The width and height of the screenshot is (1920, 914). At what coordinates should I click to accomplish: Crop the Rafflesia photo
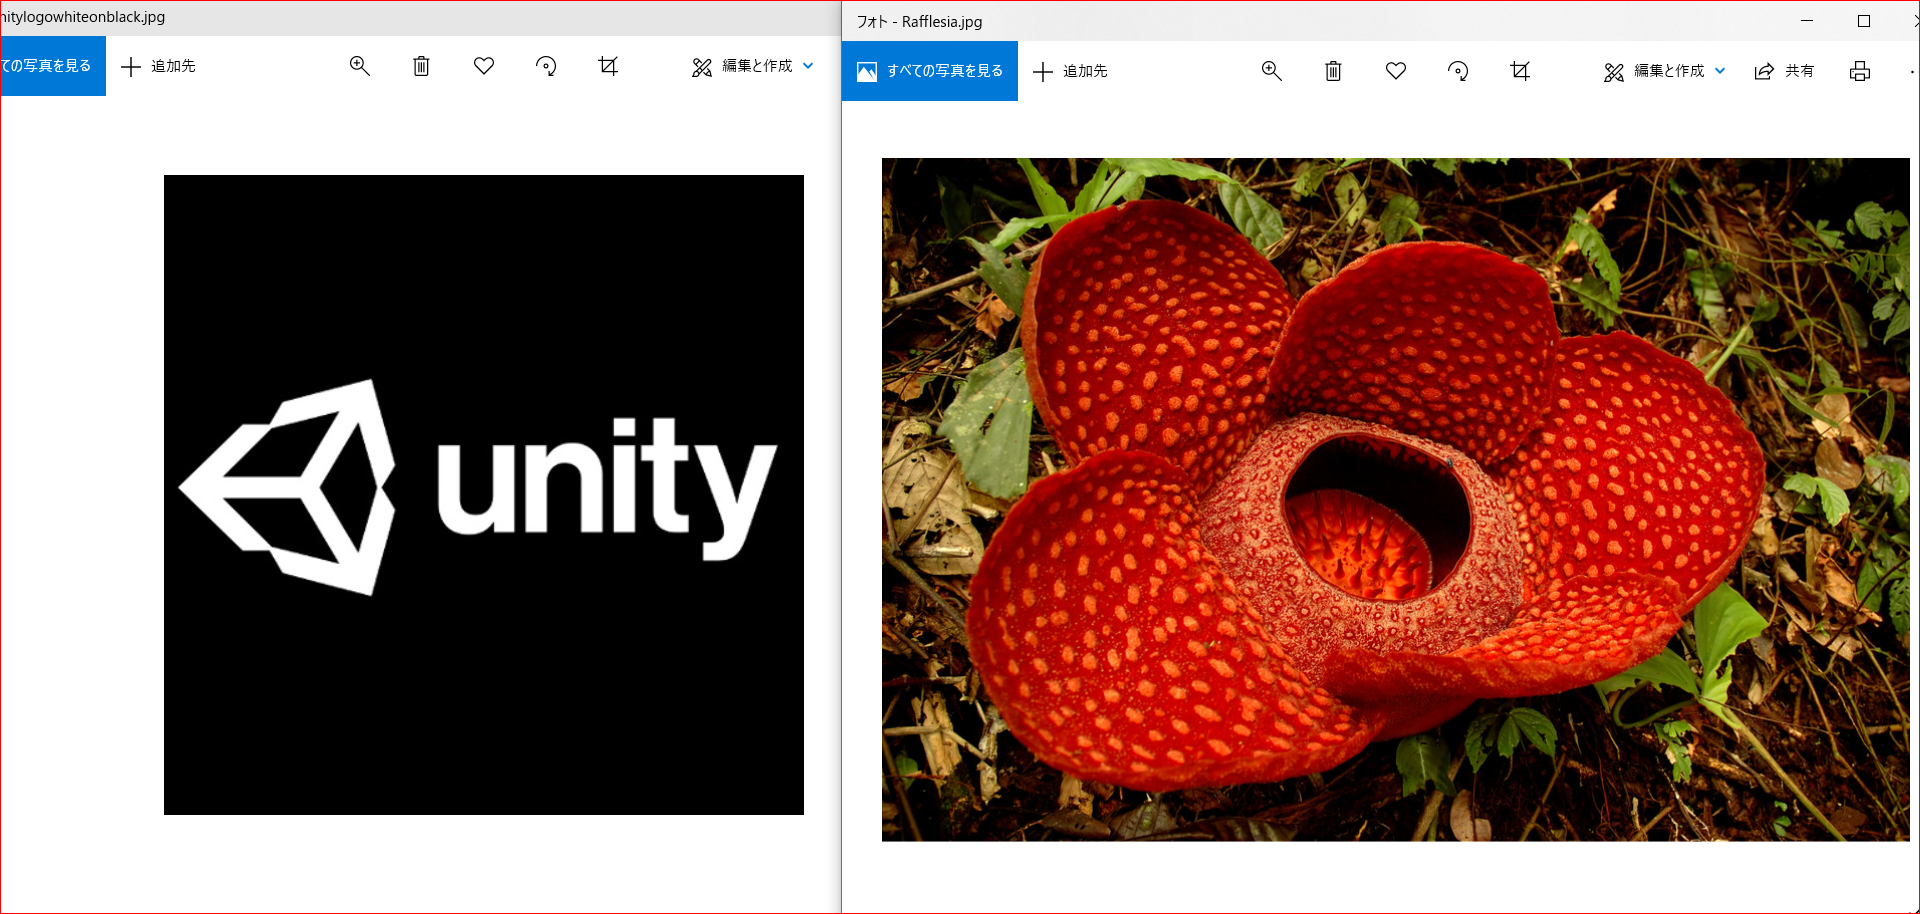coord(1520,71)
